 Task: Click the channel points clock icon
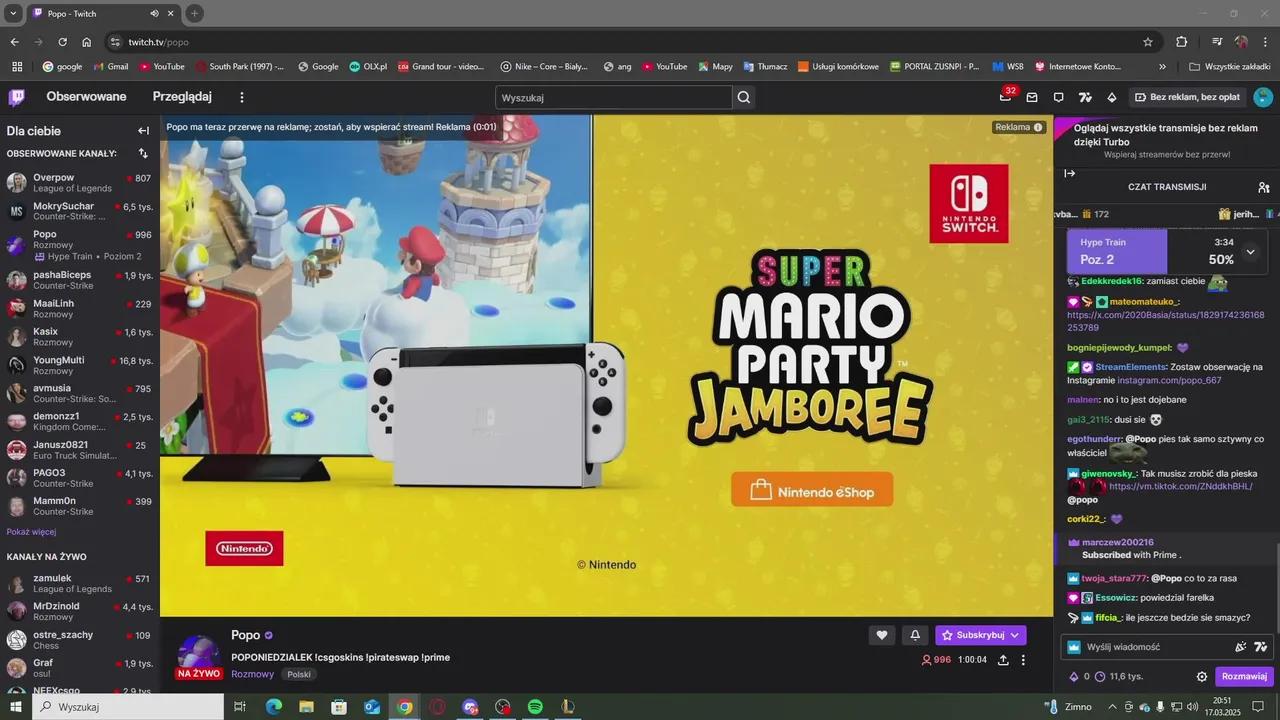[x=1100, y=676]
